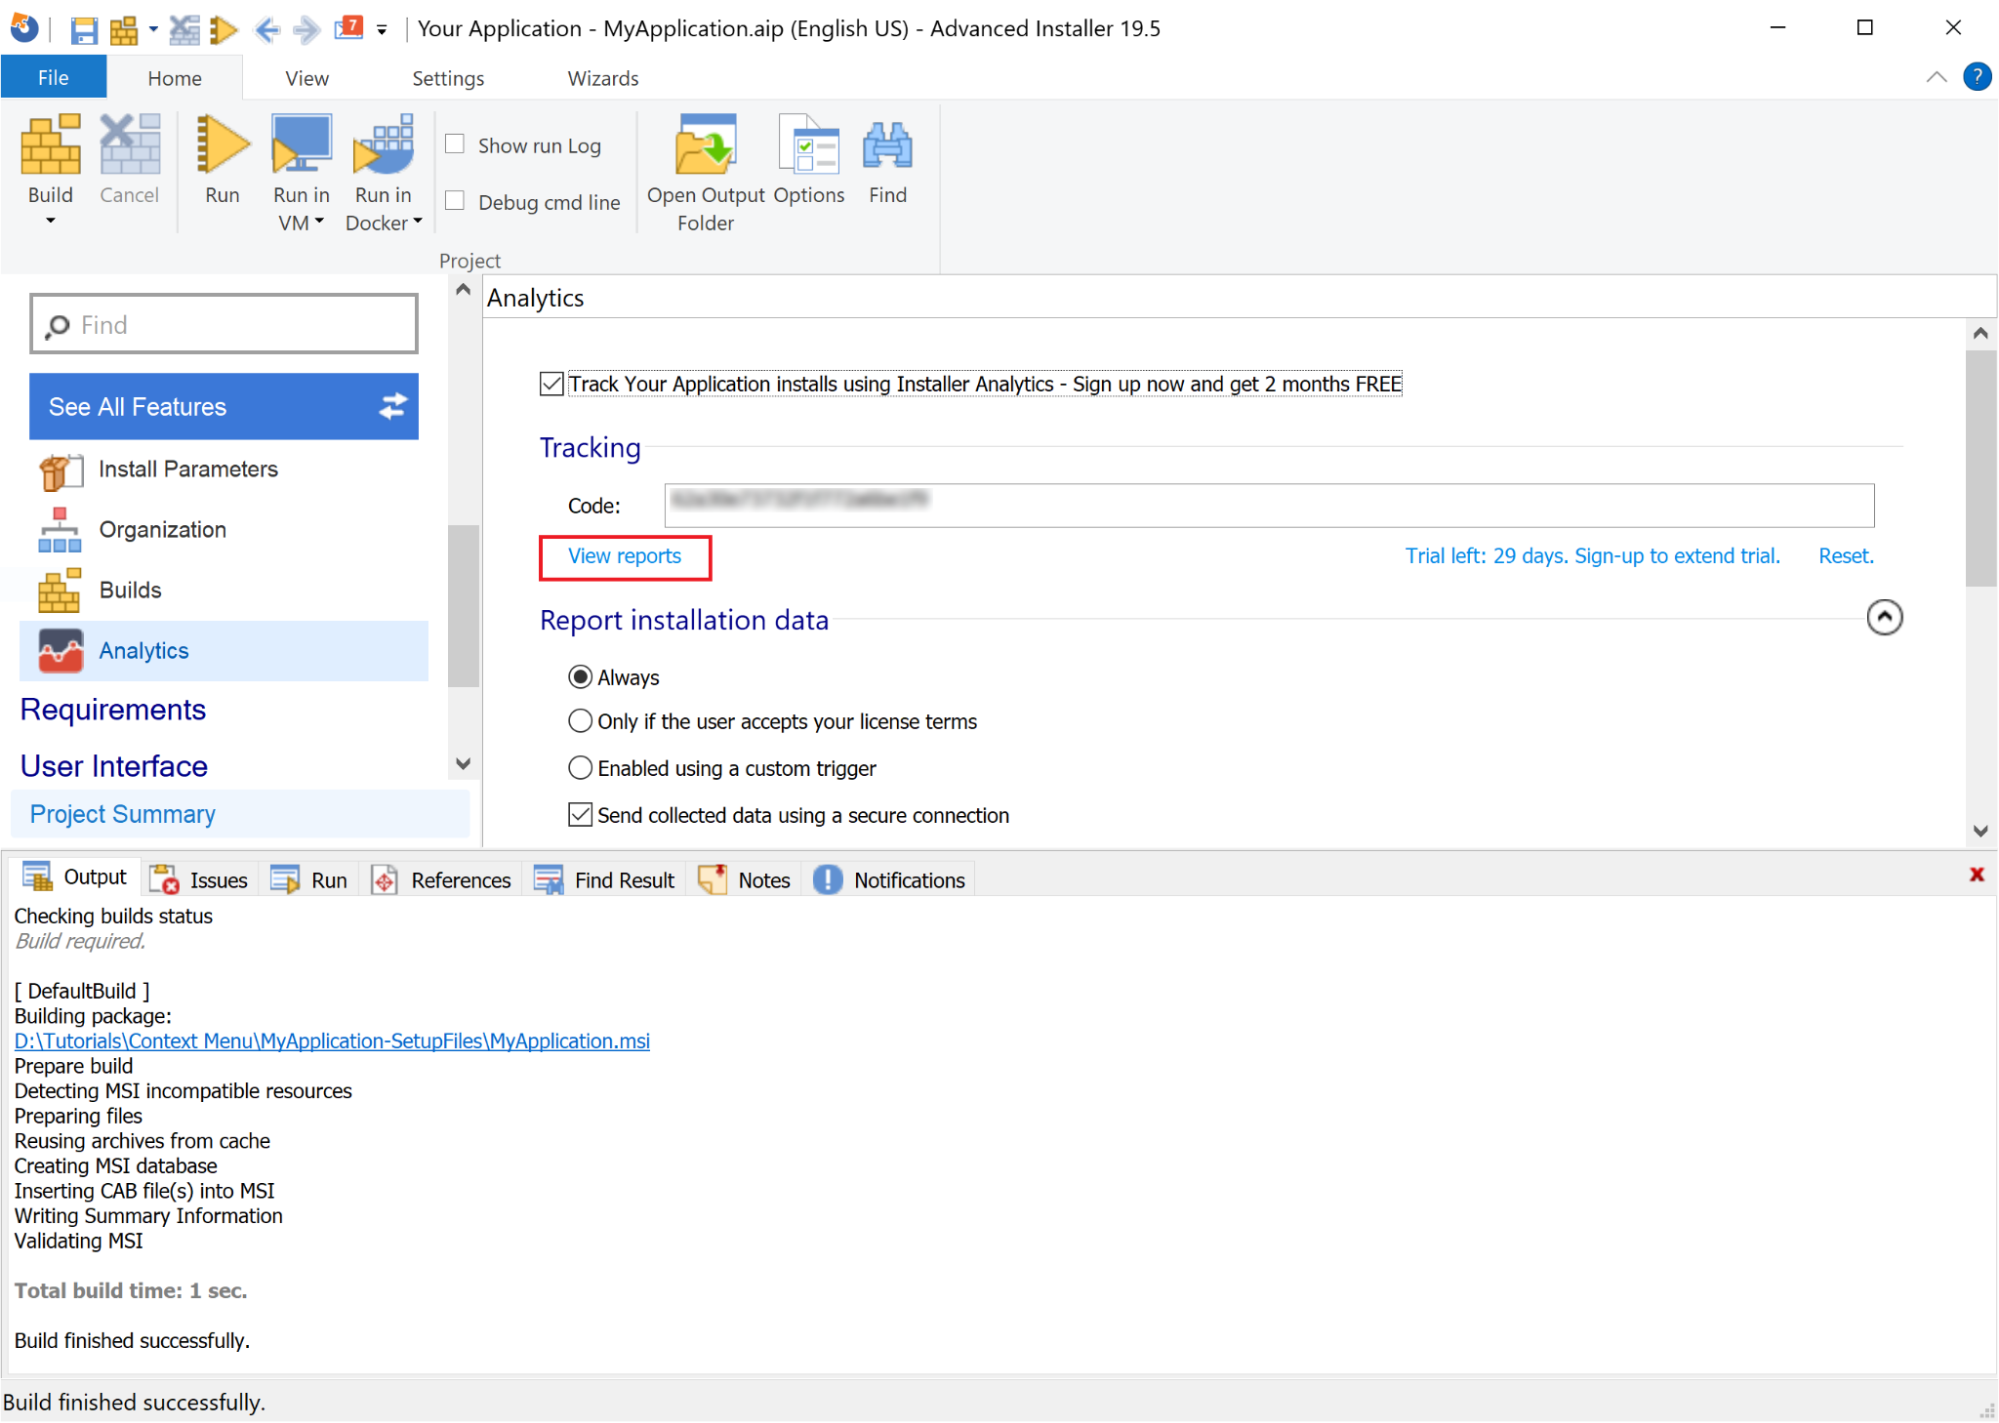
Task: Switch to the Find Result tab
Action: (x=605, y=880)
